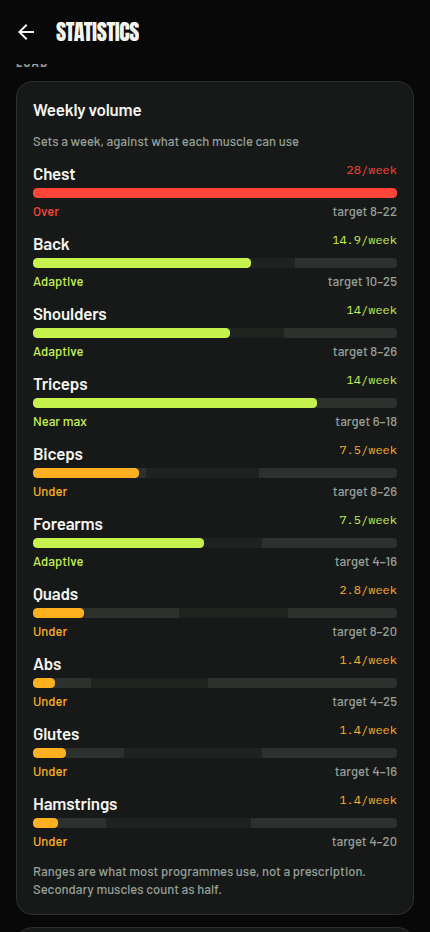Go back using the arrow icon
This screenshot has width=430, height=932.
[26, 32]
